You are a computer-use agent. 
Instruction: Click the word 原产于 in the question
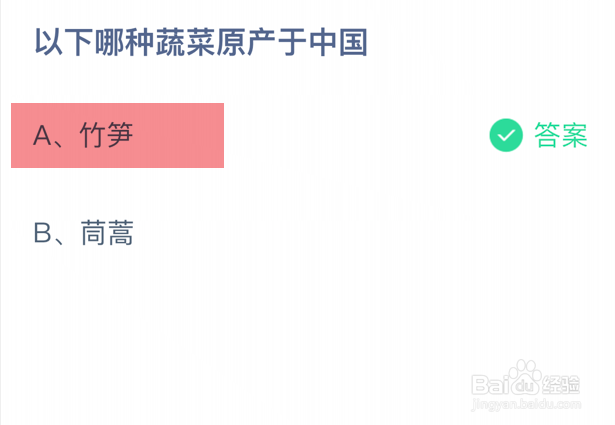pos(262,42)
